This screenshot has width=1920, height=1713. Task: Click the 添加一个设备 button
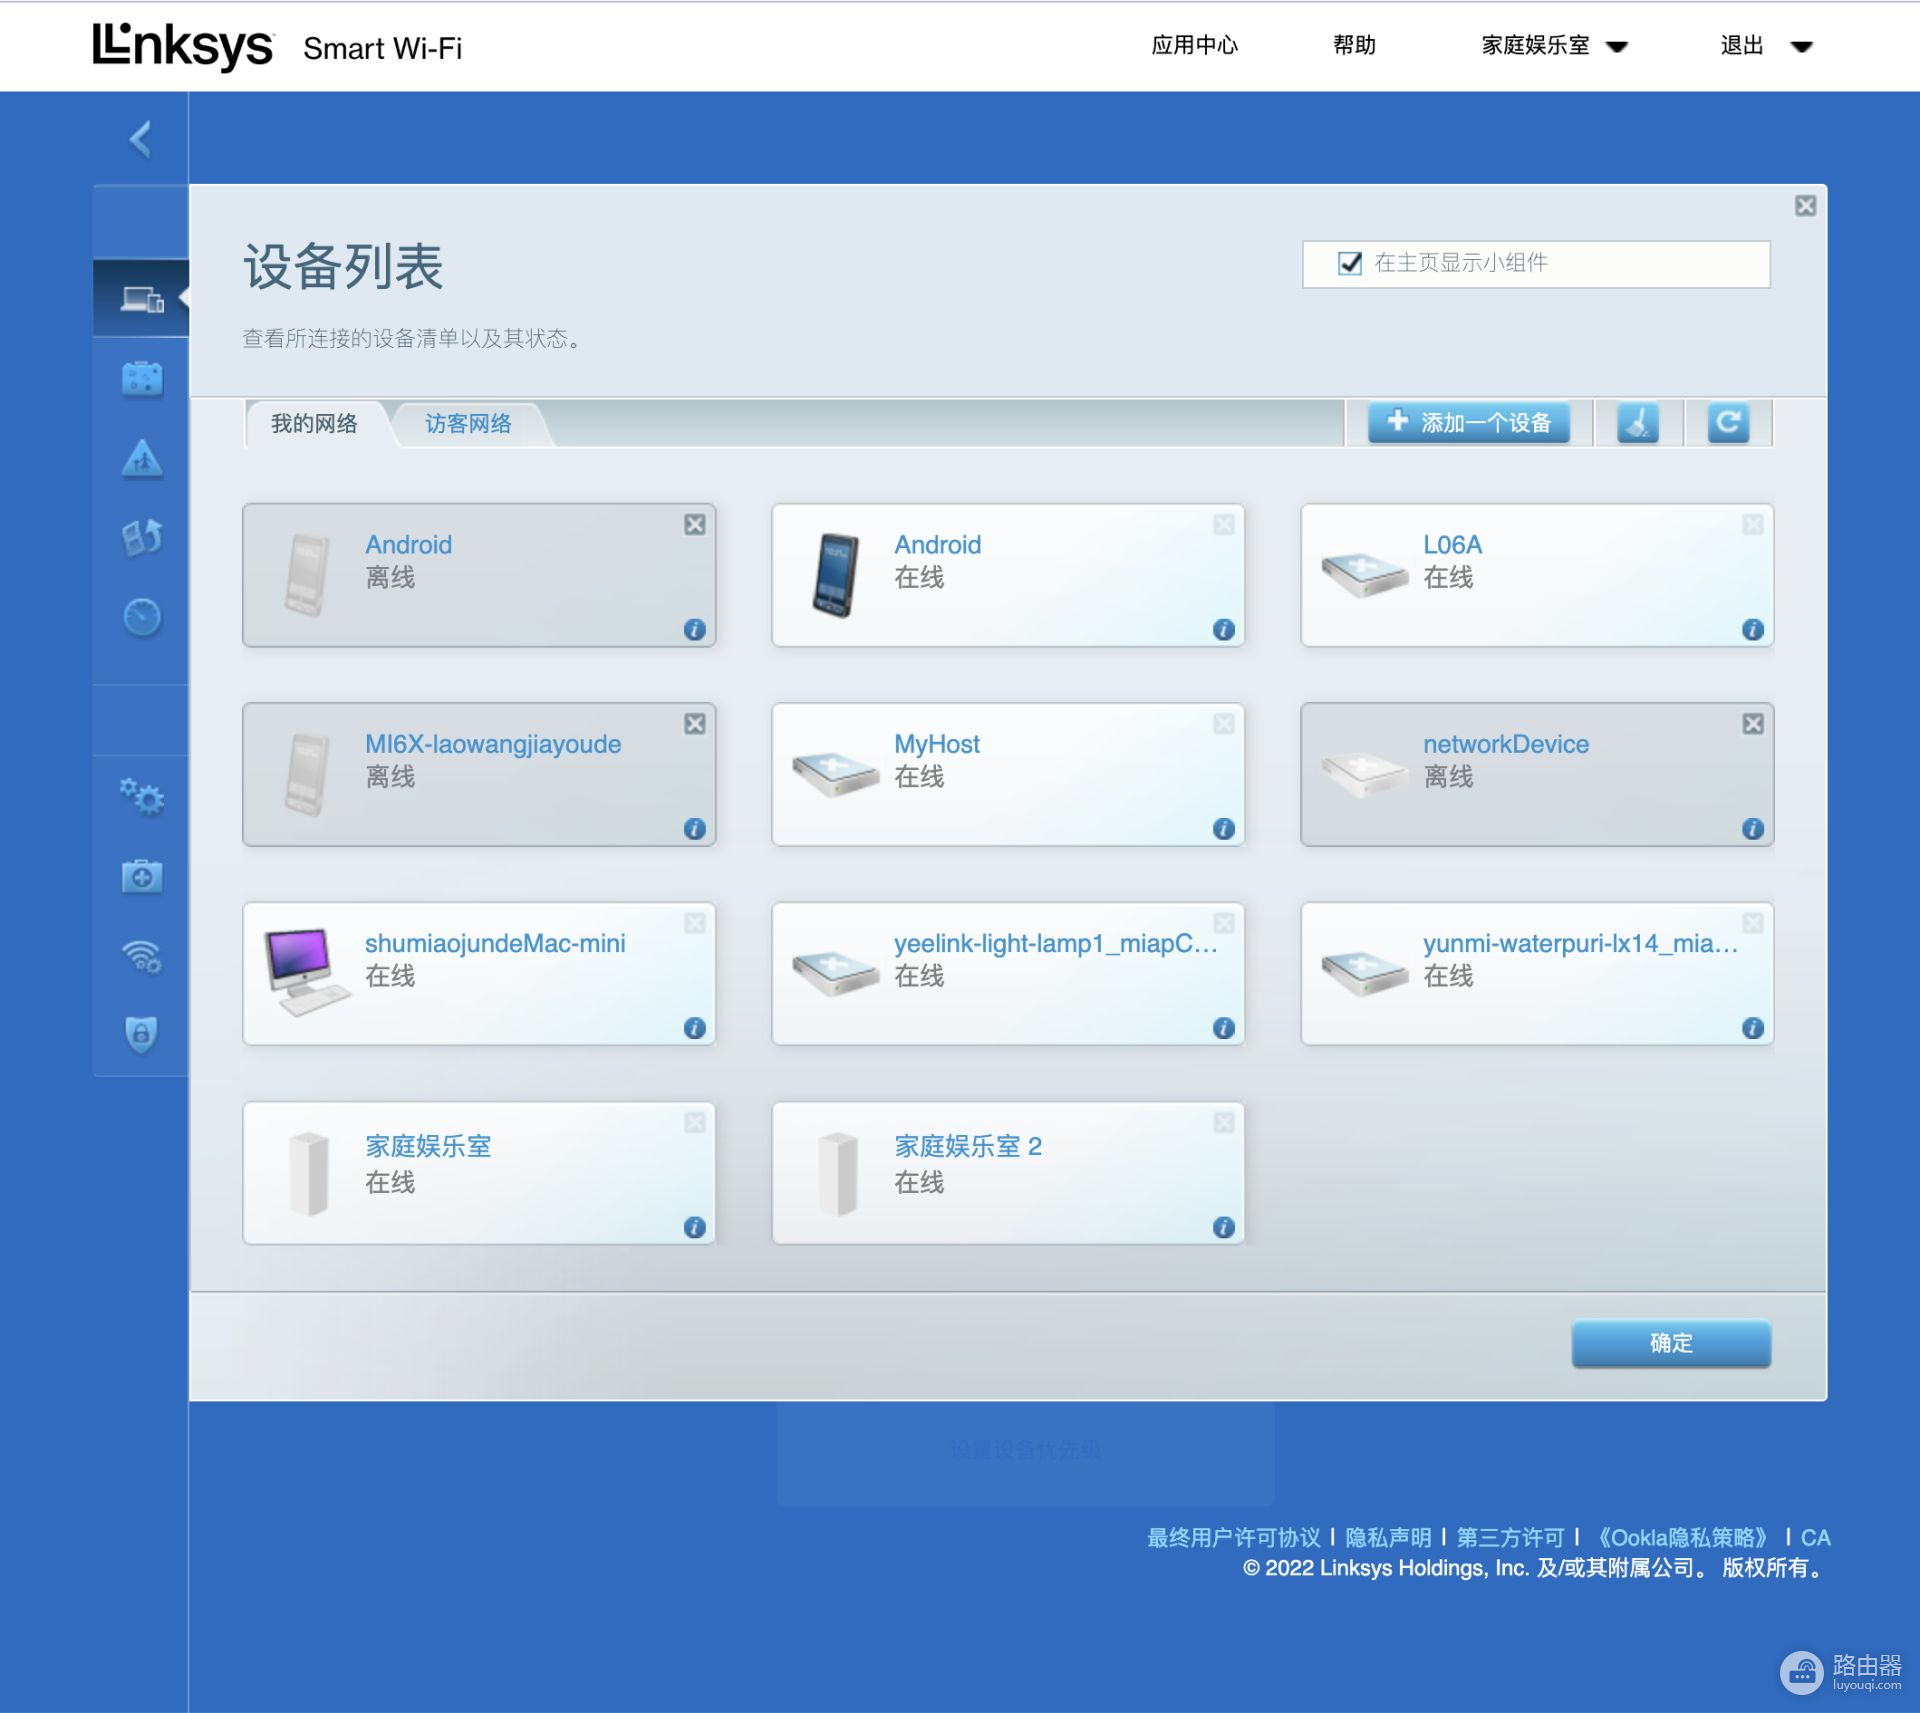tap(1469, 423)
